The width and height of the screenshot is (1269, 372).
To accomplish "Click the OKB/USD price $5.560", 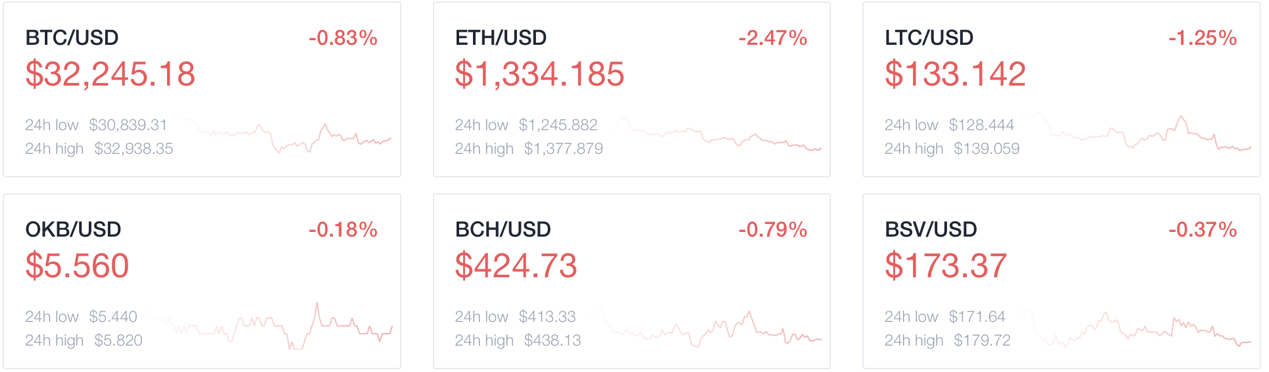I will 77,266.
